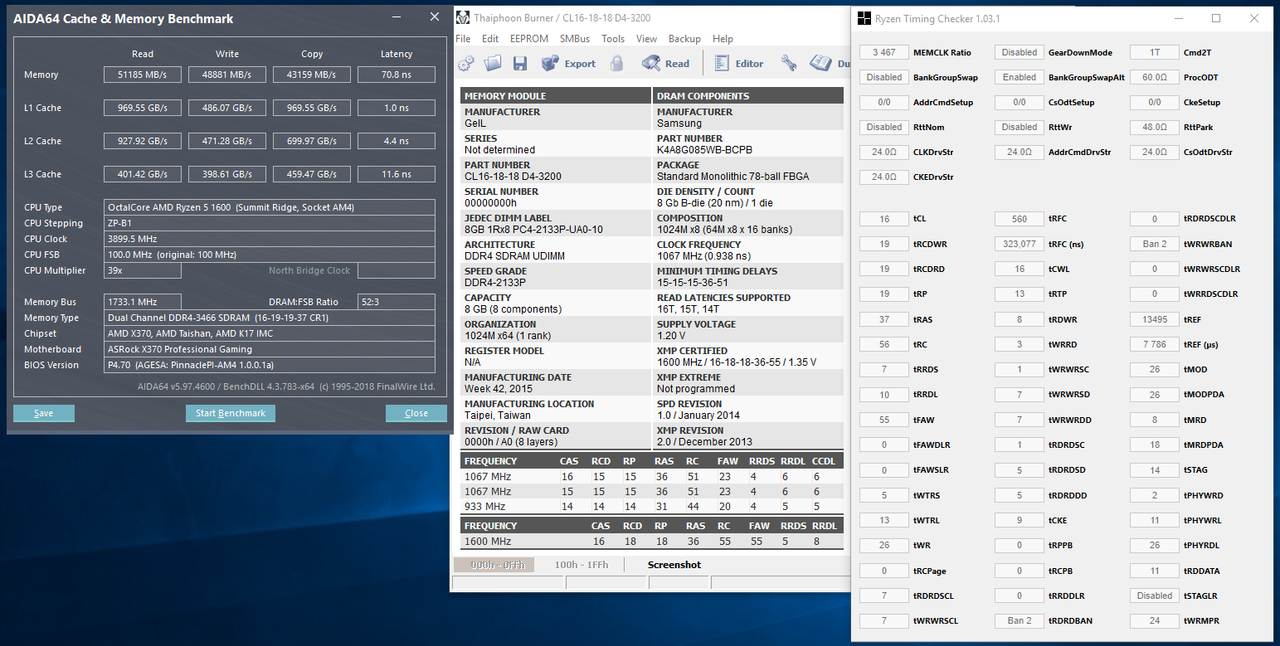This screenshot has height=646, width=1280.
Task: Click XMP certified 1600 MHz / 16-18-18-36-55 / 1.35 V text
Action: click(736, 362)
